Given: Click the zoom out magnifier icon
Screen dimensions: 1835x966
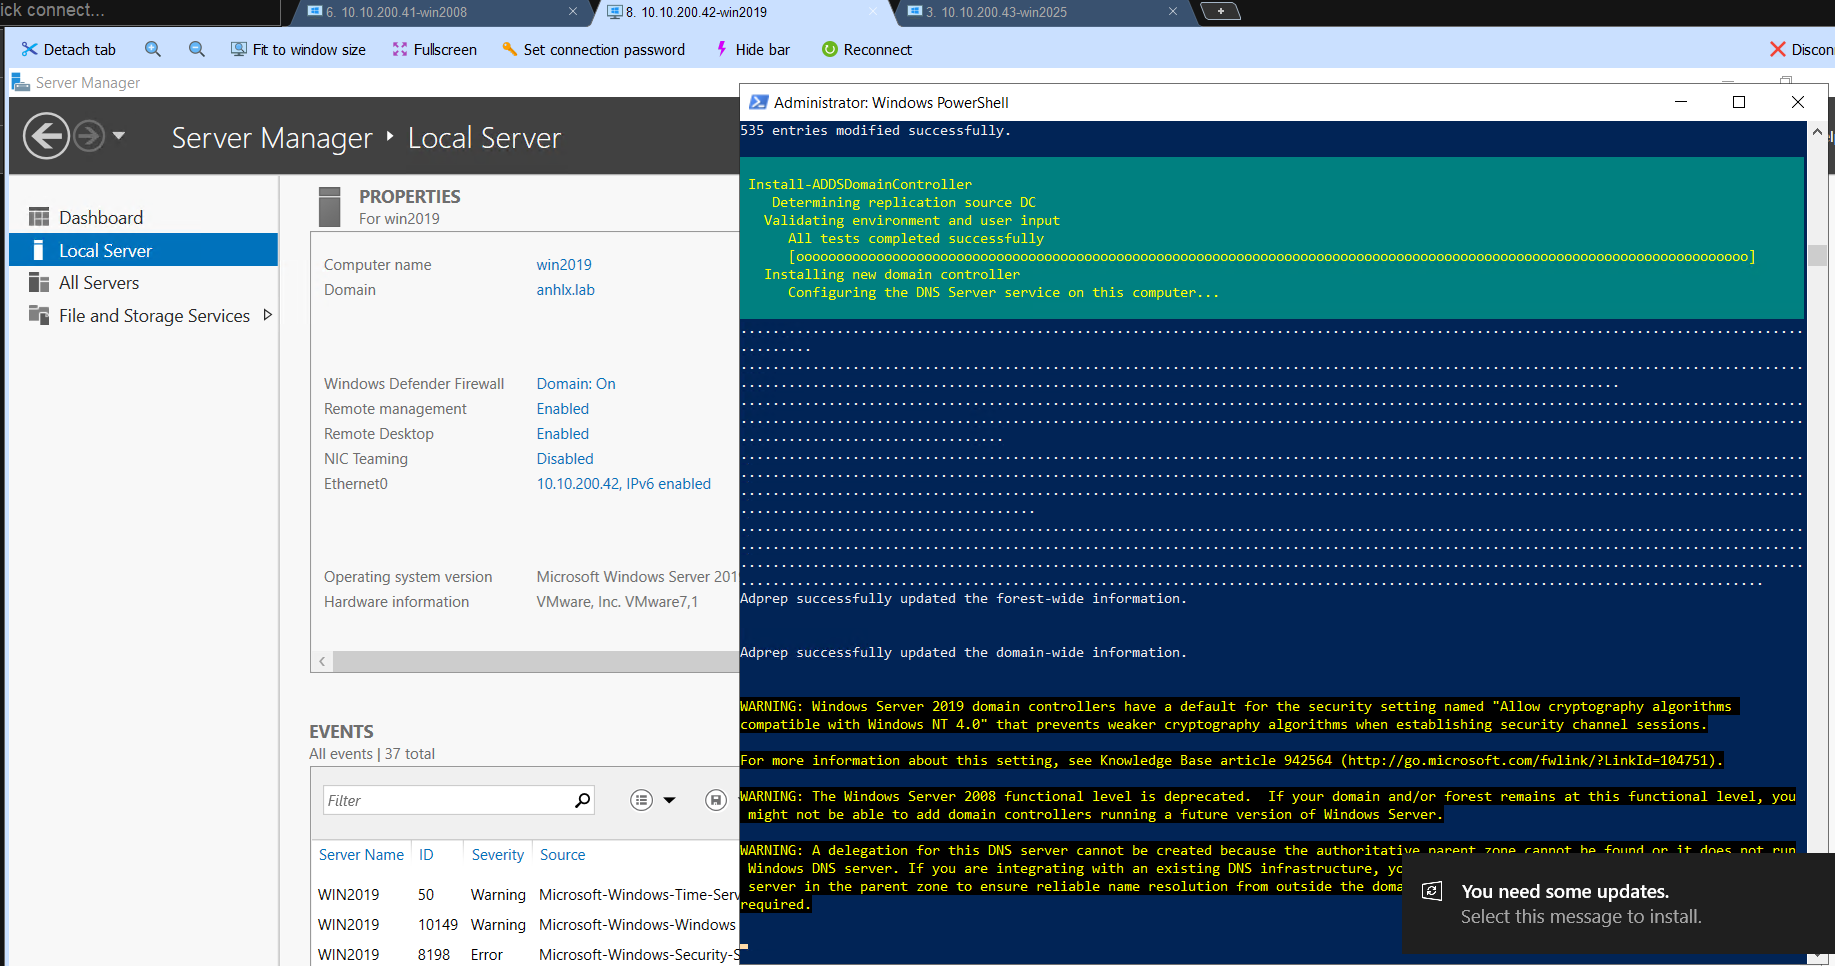Looking at the screenshot, I should pyautogui.click(x=197, y=49).
